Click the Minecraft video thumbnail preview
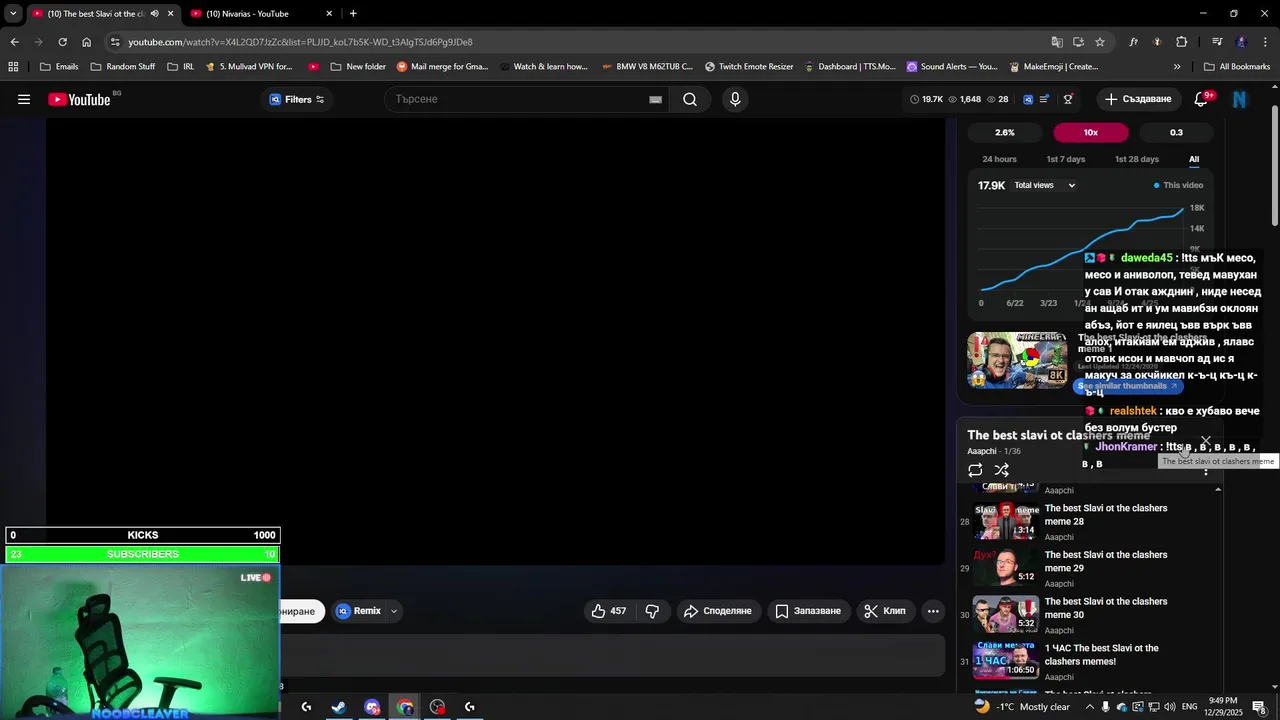Screen dimensions: 1280x720 point(1017,360)
